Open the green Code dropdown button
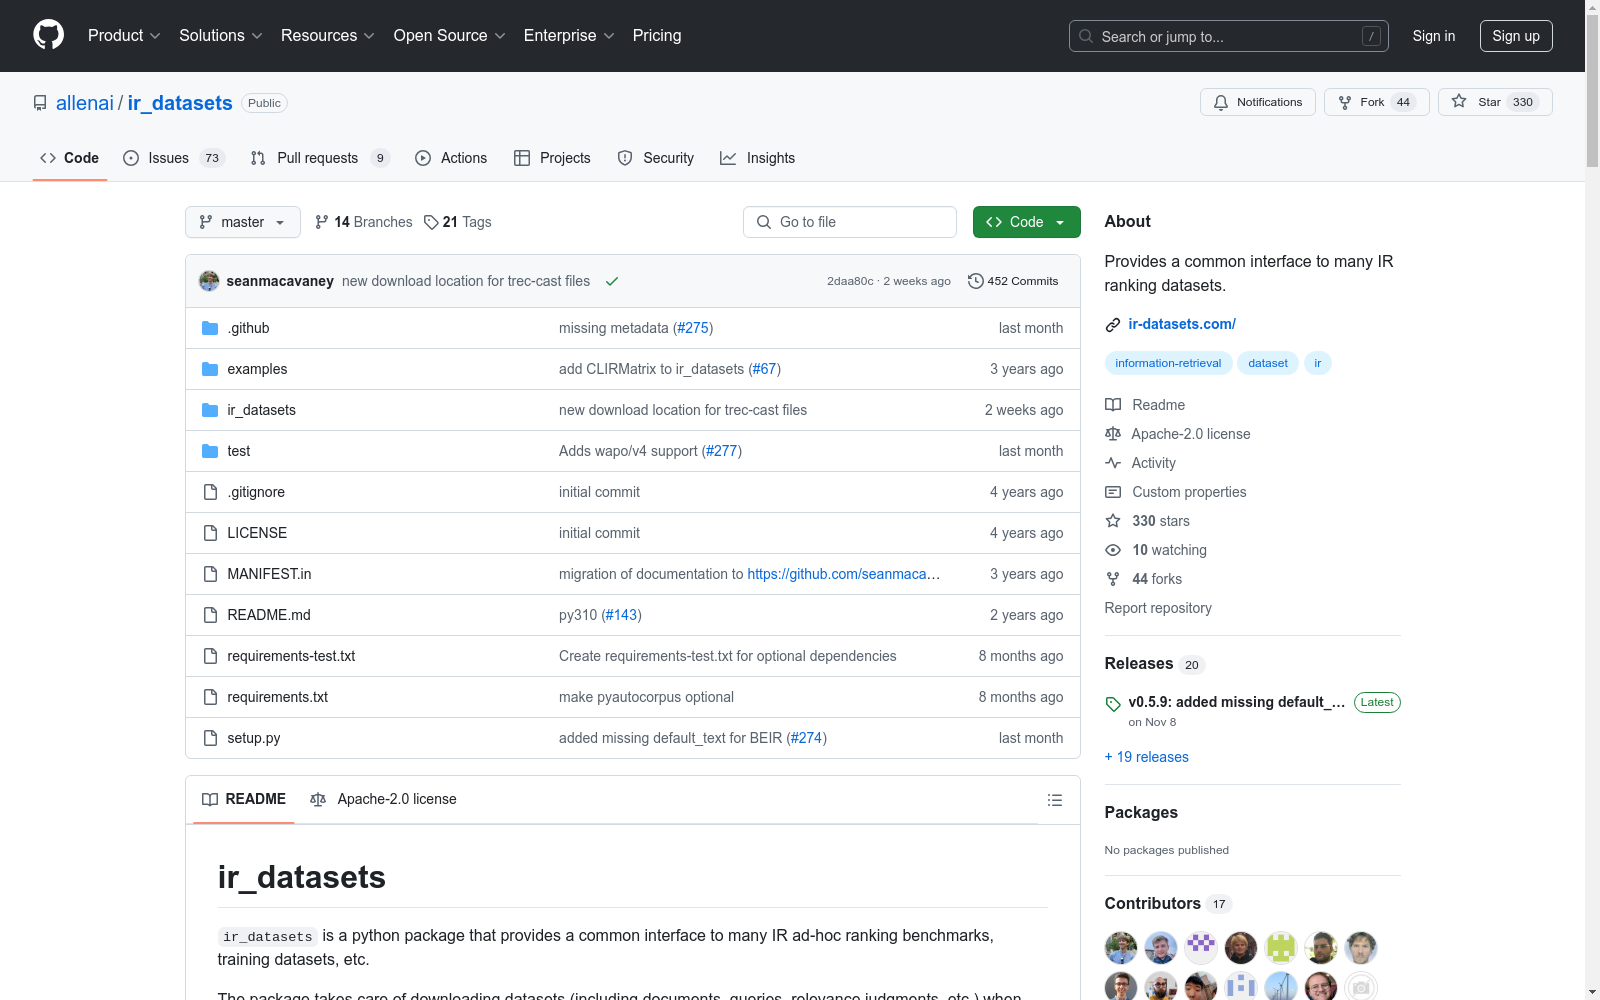 click(x=1027, y=222)
